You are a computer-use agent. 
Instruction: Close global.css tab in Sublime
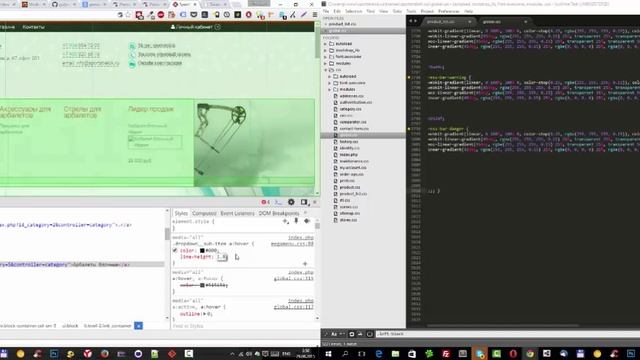pos(525,21)
